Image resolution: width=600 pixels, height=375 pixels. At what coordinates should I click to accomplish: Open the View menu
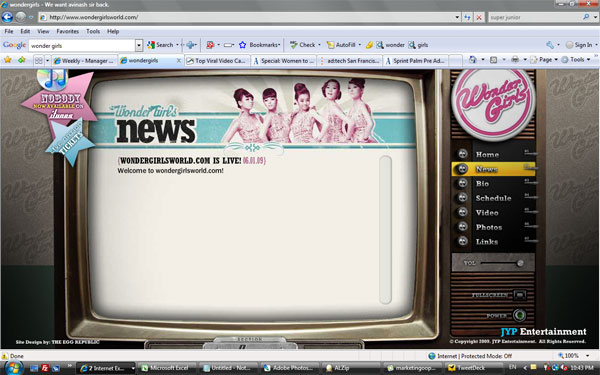coord(43,31)
